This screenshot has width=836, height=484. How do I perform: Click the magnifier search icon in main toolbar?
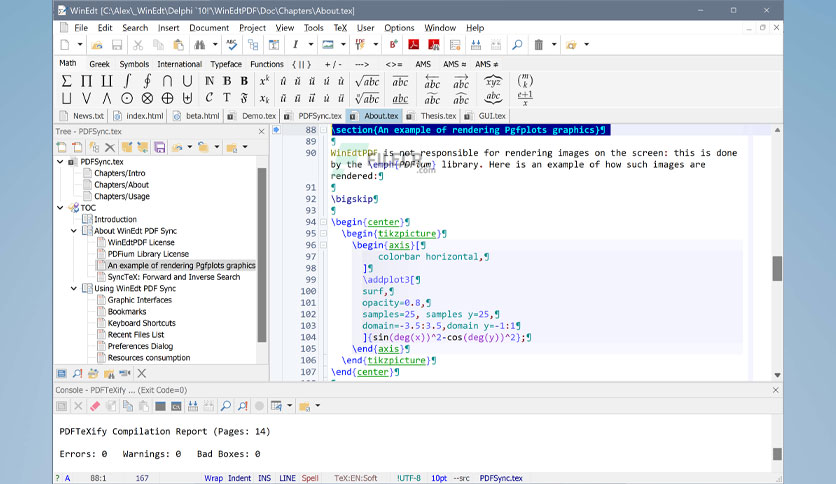[517, 45]
